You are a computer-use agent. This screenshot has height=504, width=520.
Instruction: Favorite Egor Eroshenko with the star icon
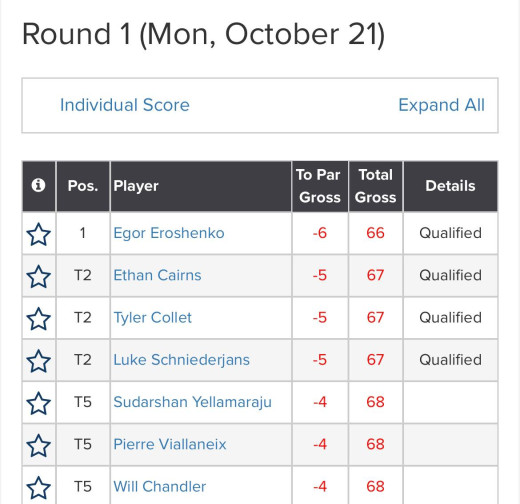pyautogui.click(x=39, y=234)
